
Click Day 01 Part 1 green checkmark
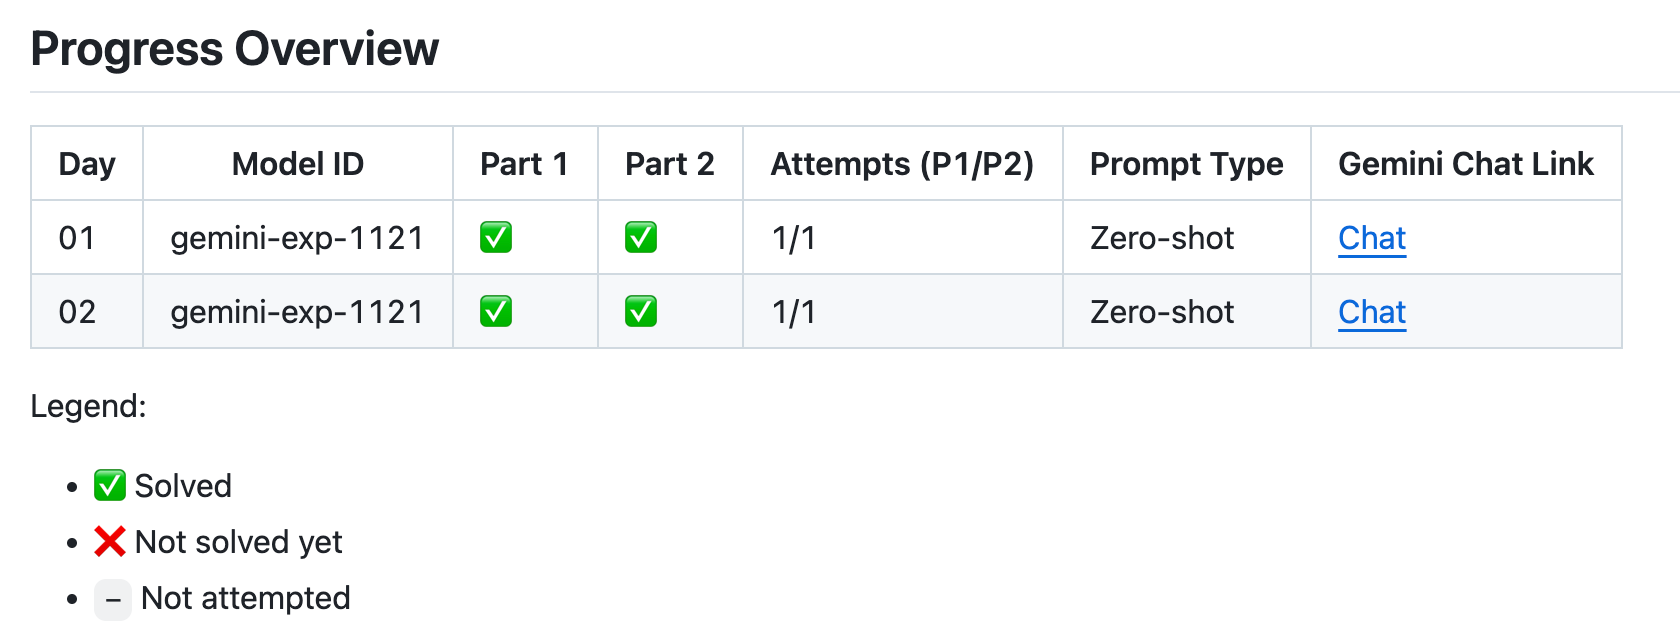(496, 238)
